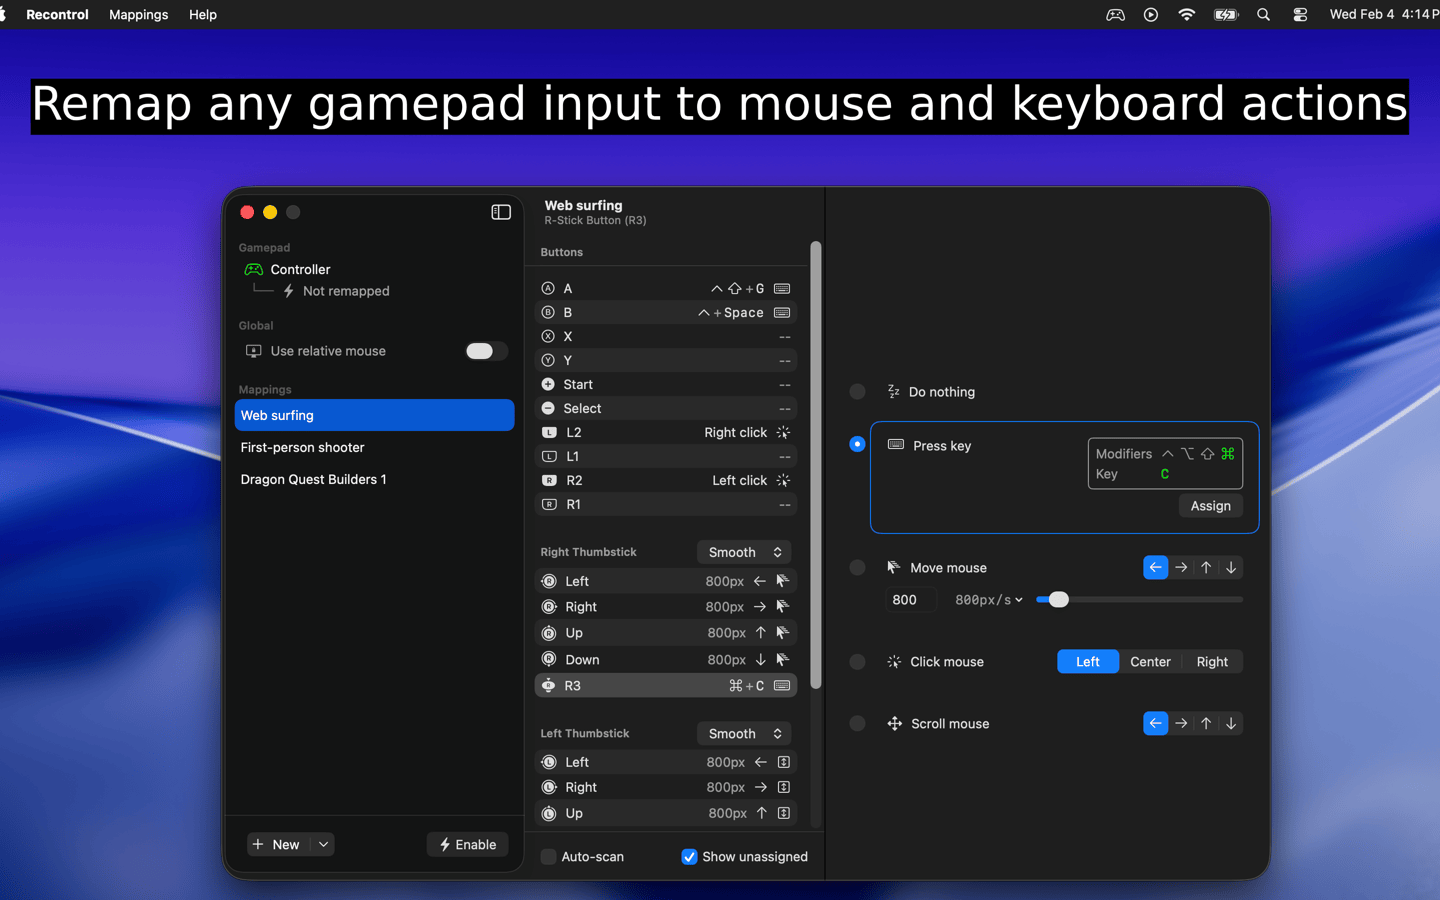This screenshot has height=900, width=1440.
Task: Choose the right arrow for Move mouse
Action: (1181, 568)
